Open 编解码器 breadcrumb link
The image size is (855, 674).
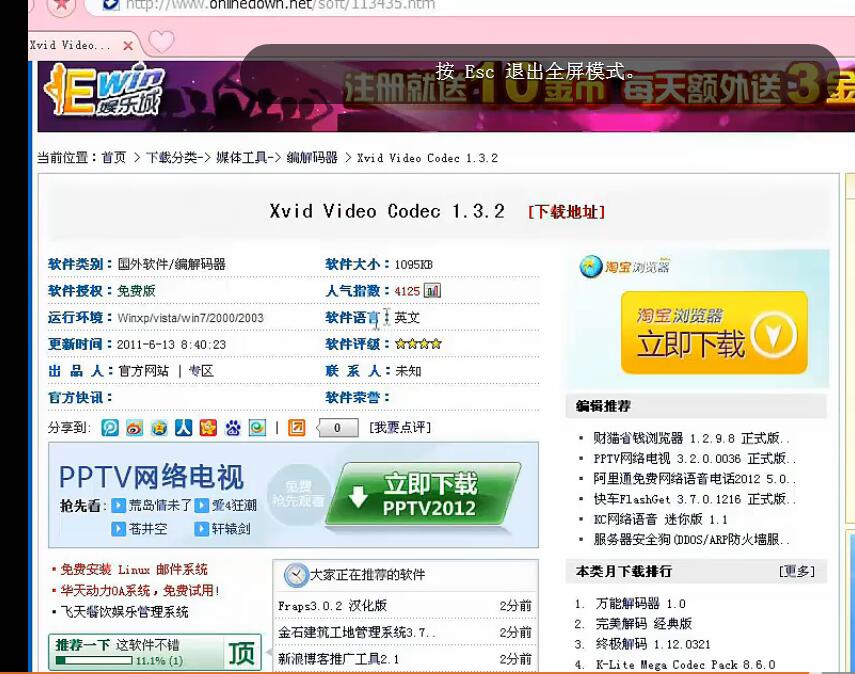pos(312,158)
